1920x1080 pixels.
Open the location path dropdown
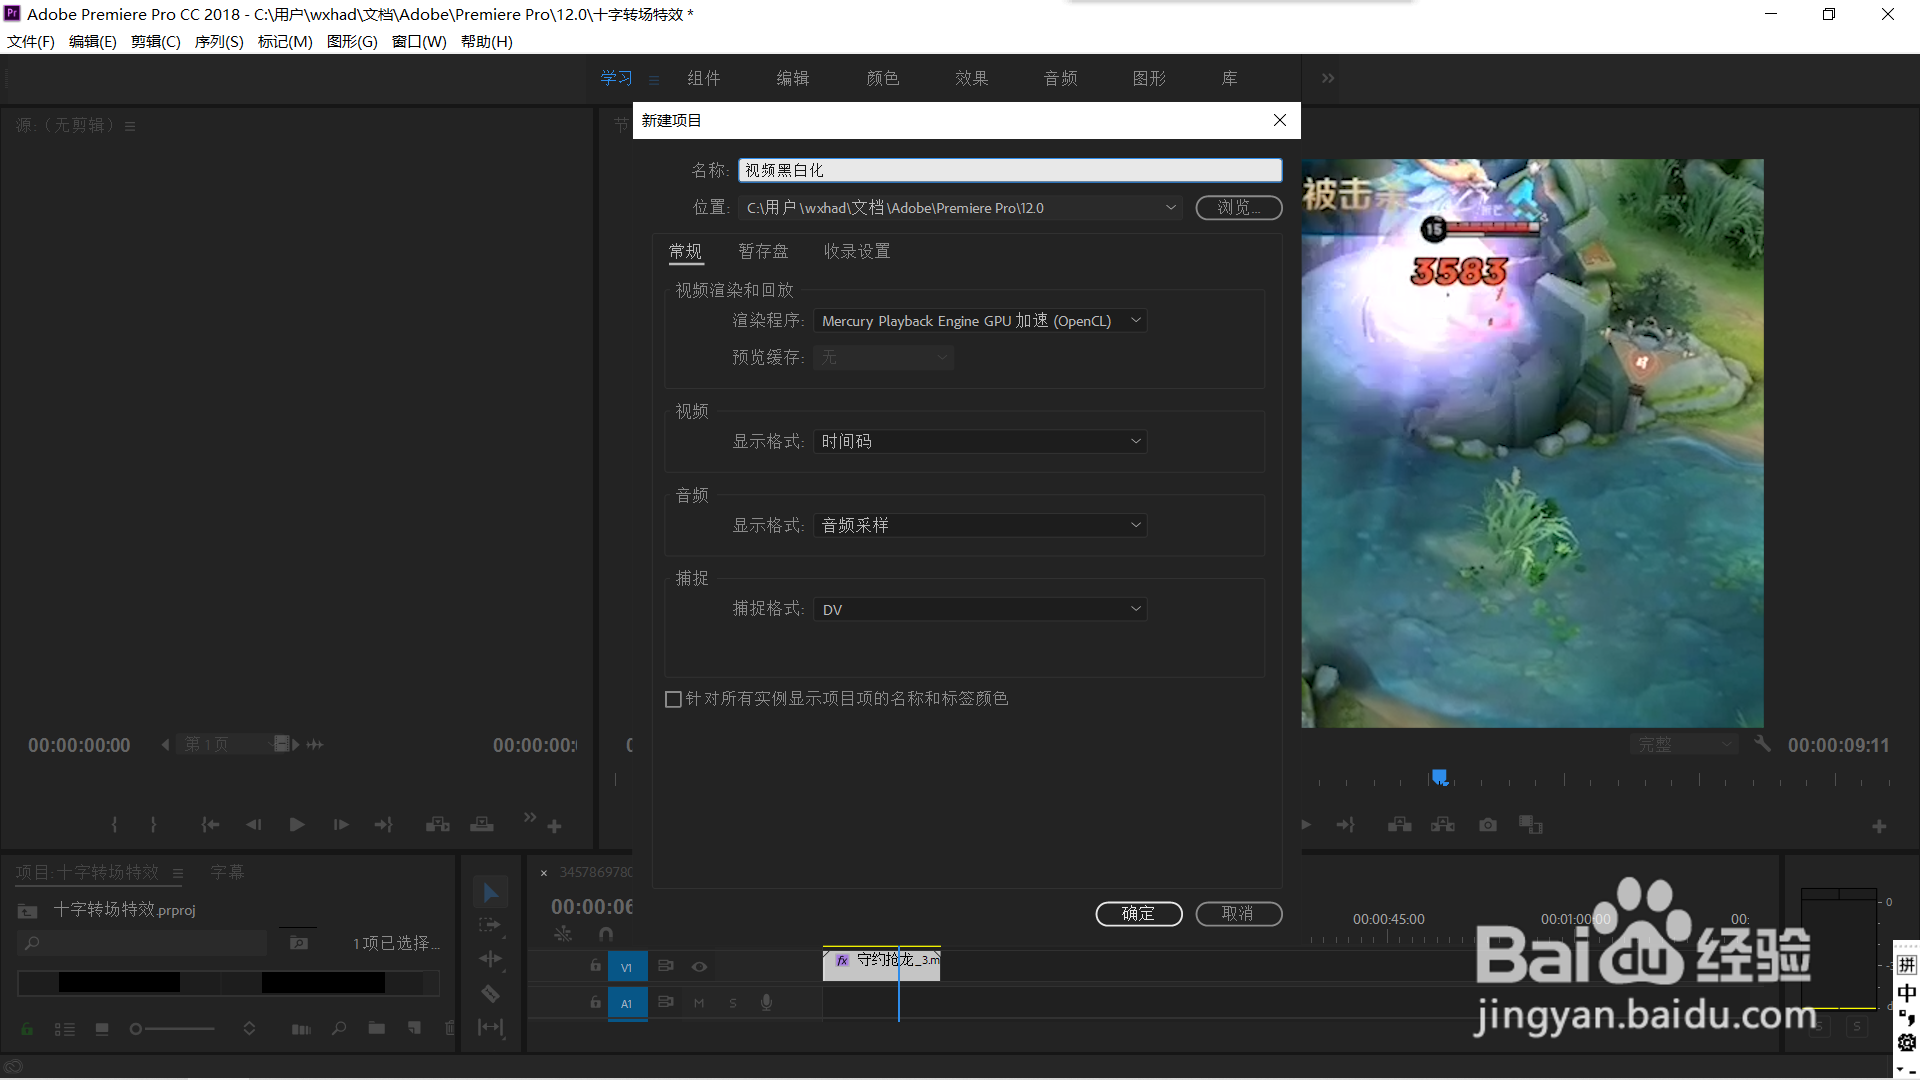pyautogui.click(x=1170, y=208)
